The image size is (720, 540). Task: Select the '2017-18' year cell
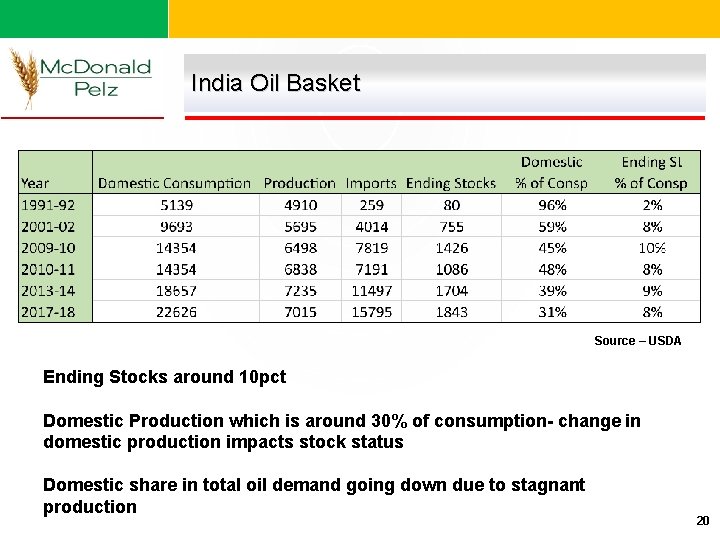point(48,312)
